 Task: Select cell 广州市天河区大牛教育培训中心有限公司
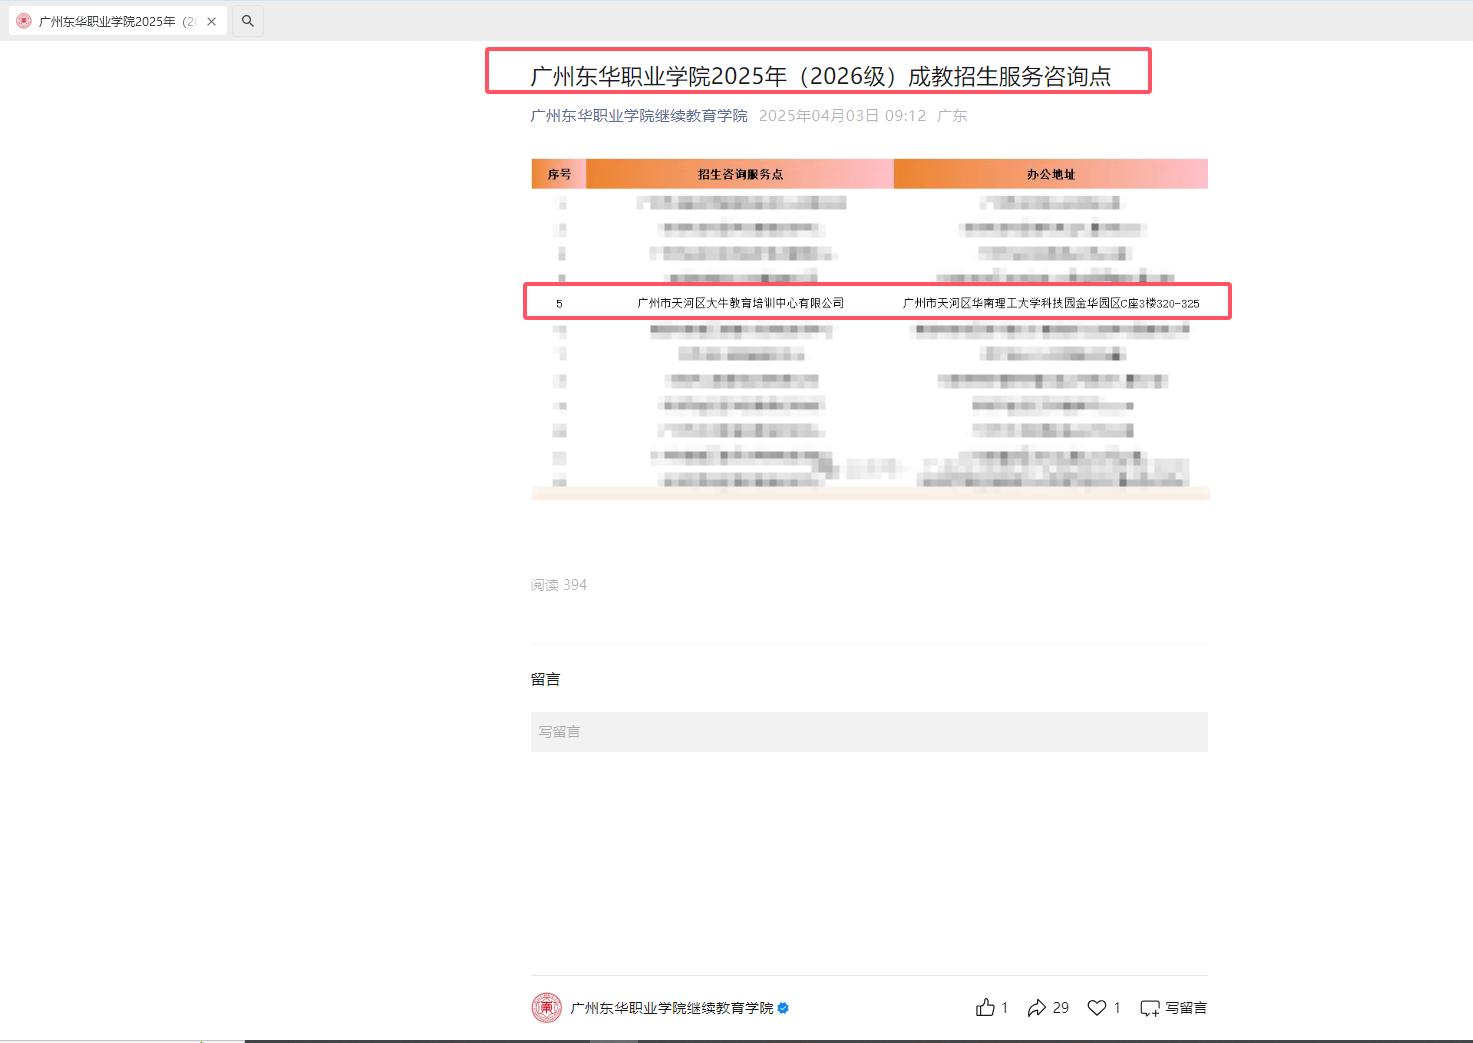coord(741,303)
